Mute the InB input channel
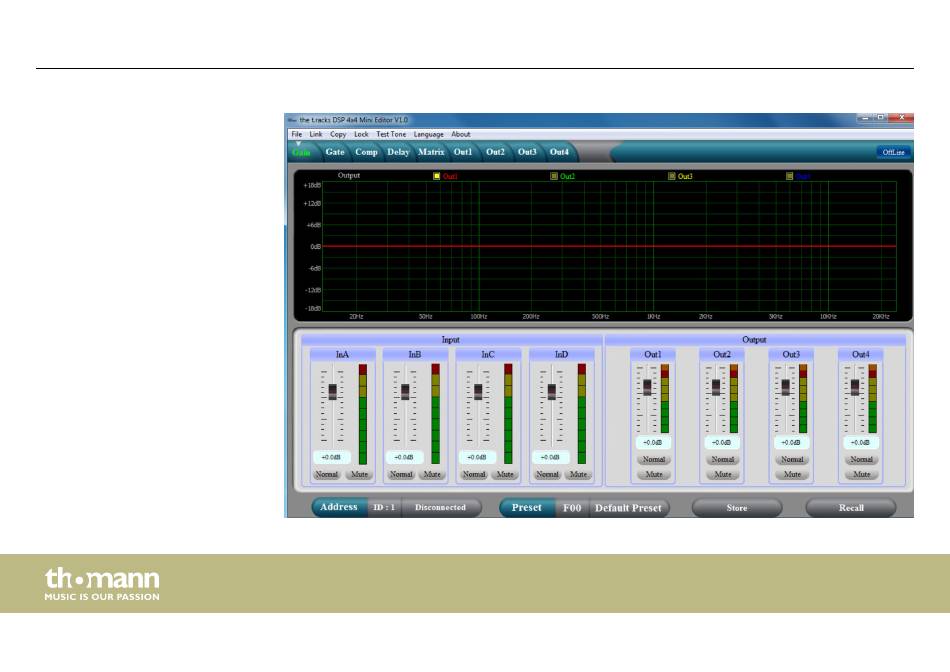Viewport: 950px width, 672px height. (432, 474)
